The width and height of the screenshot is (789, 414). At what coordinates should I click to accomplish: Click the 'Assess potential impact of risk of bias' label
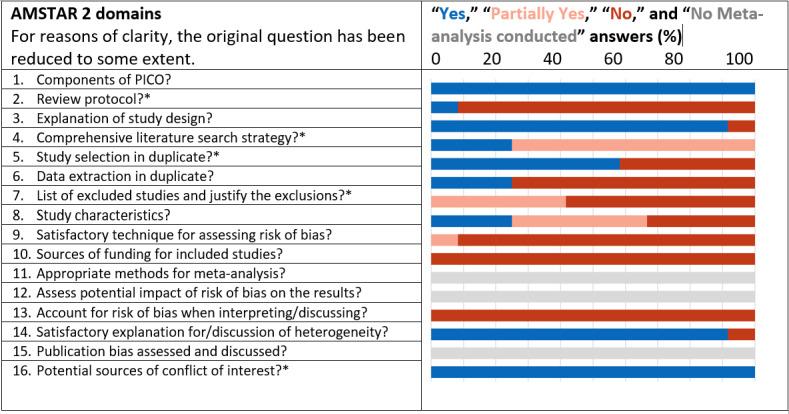(199, 293)
